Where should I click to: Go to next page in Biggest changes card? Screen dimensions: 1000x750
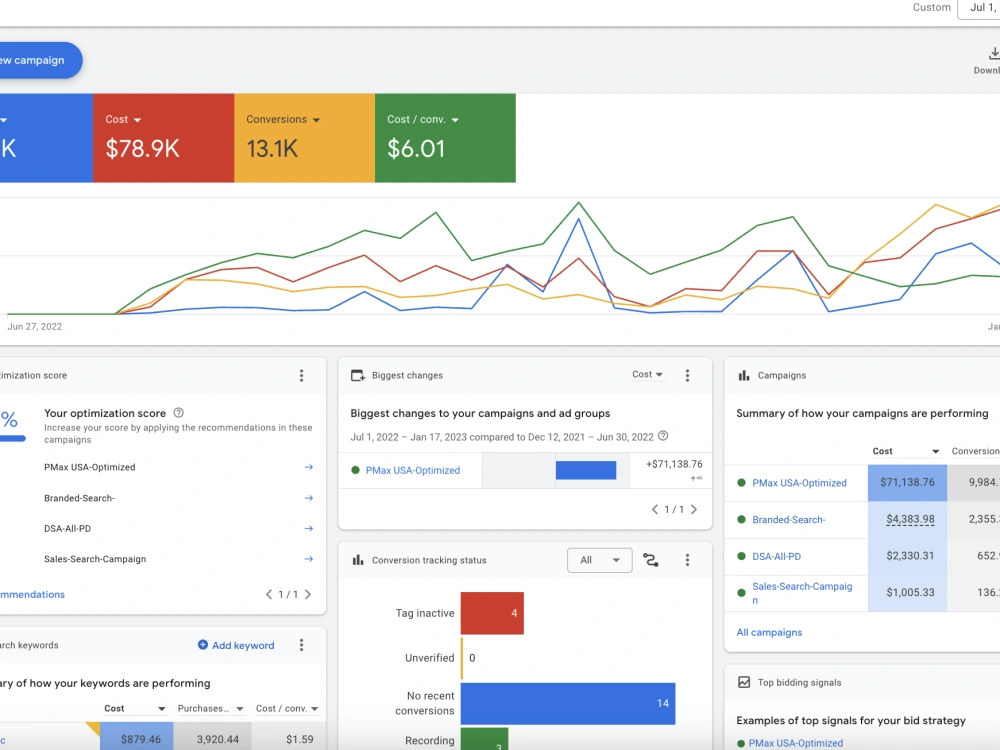(694, 510)
